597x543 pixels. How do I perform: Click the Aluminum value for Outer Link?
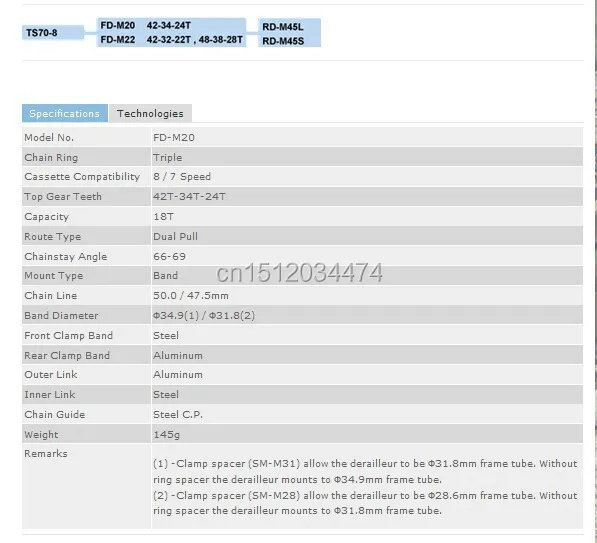(178, 375)
